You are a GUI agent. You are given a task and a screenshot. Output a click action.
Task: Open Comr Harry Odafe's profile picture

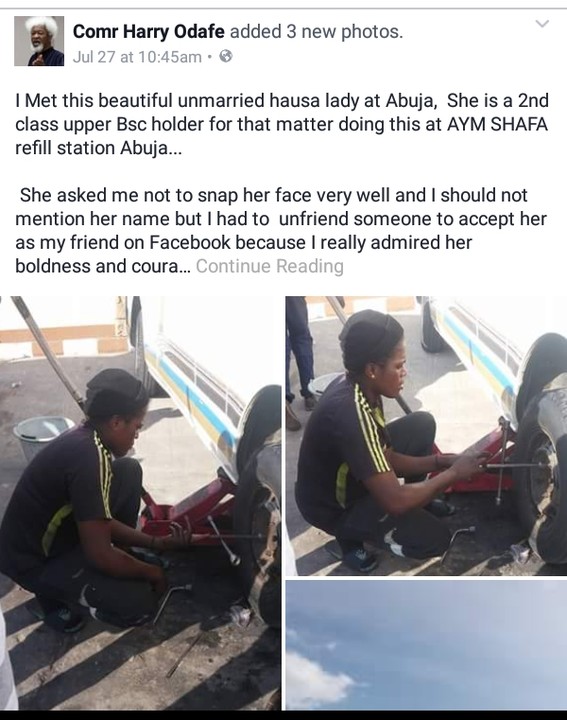click(39, 41)
